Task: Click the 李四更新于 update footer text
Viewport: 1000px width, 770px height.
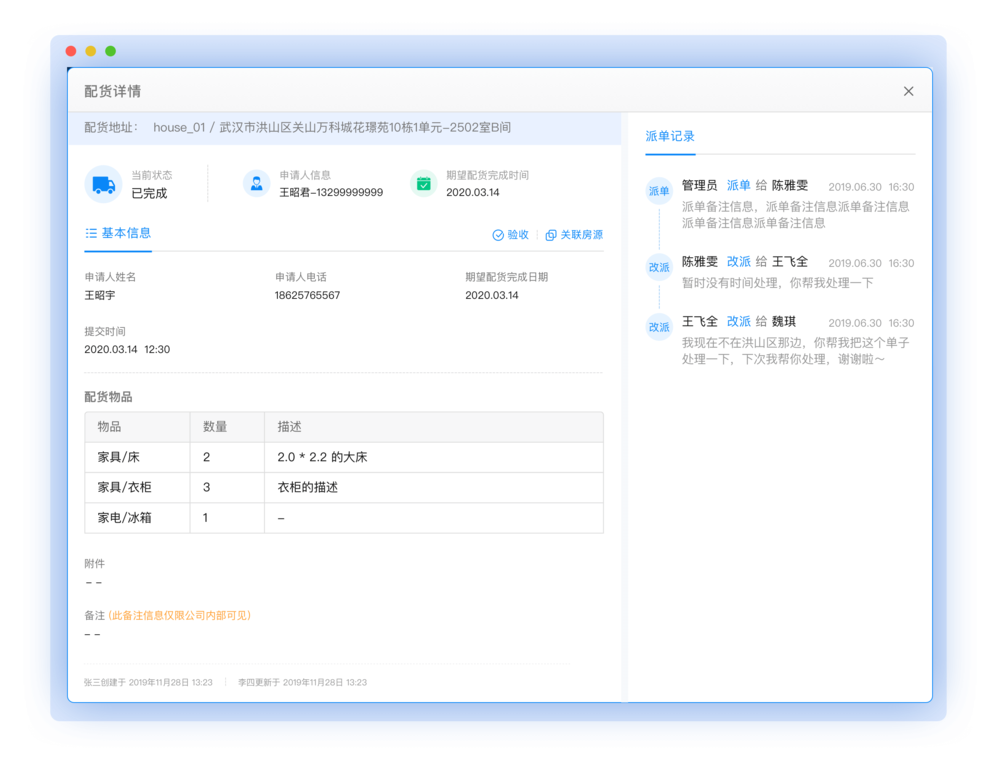Action: click(x=302, y=683)
